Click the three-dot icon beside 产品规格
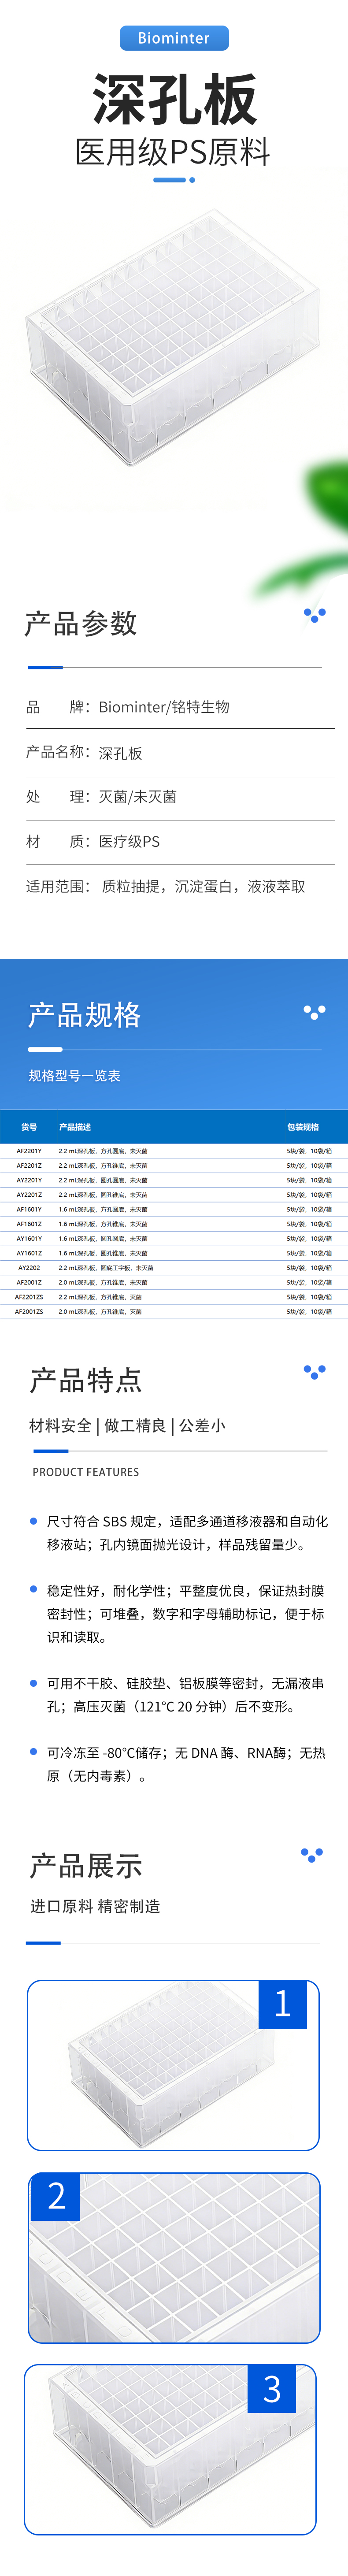 pos(314,1012)
